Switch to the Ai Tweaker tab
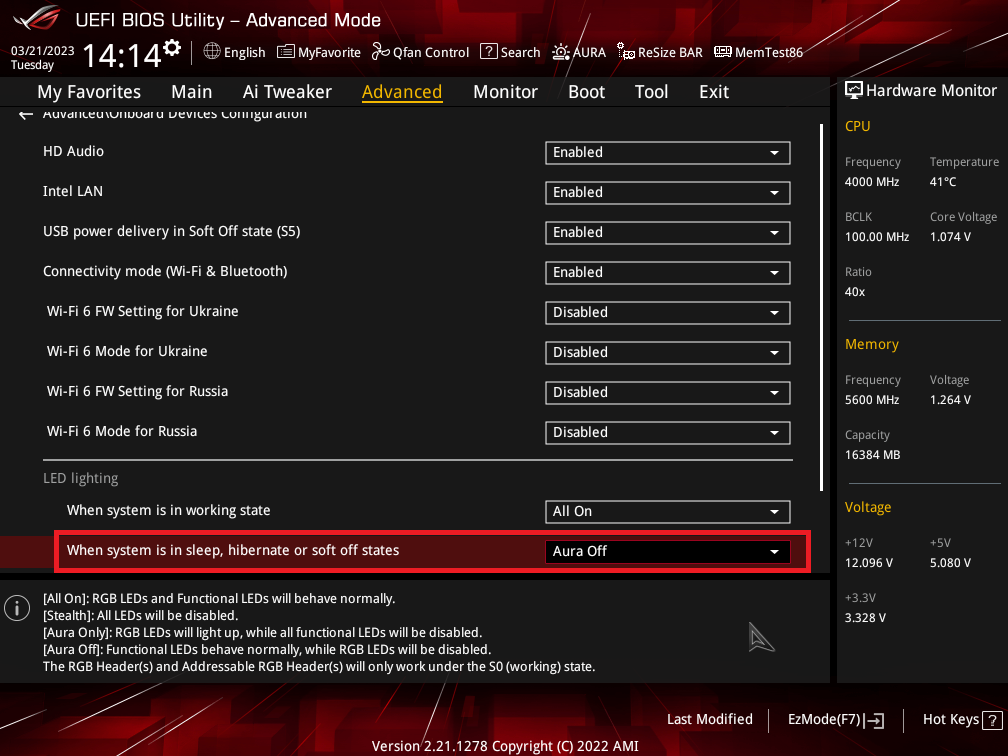Screen dimensions: 1008x756 [287, 91]
